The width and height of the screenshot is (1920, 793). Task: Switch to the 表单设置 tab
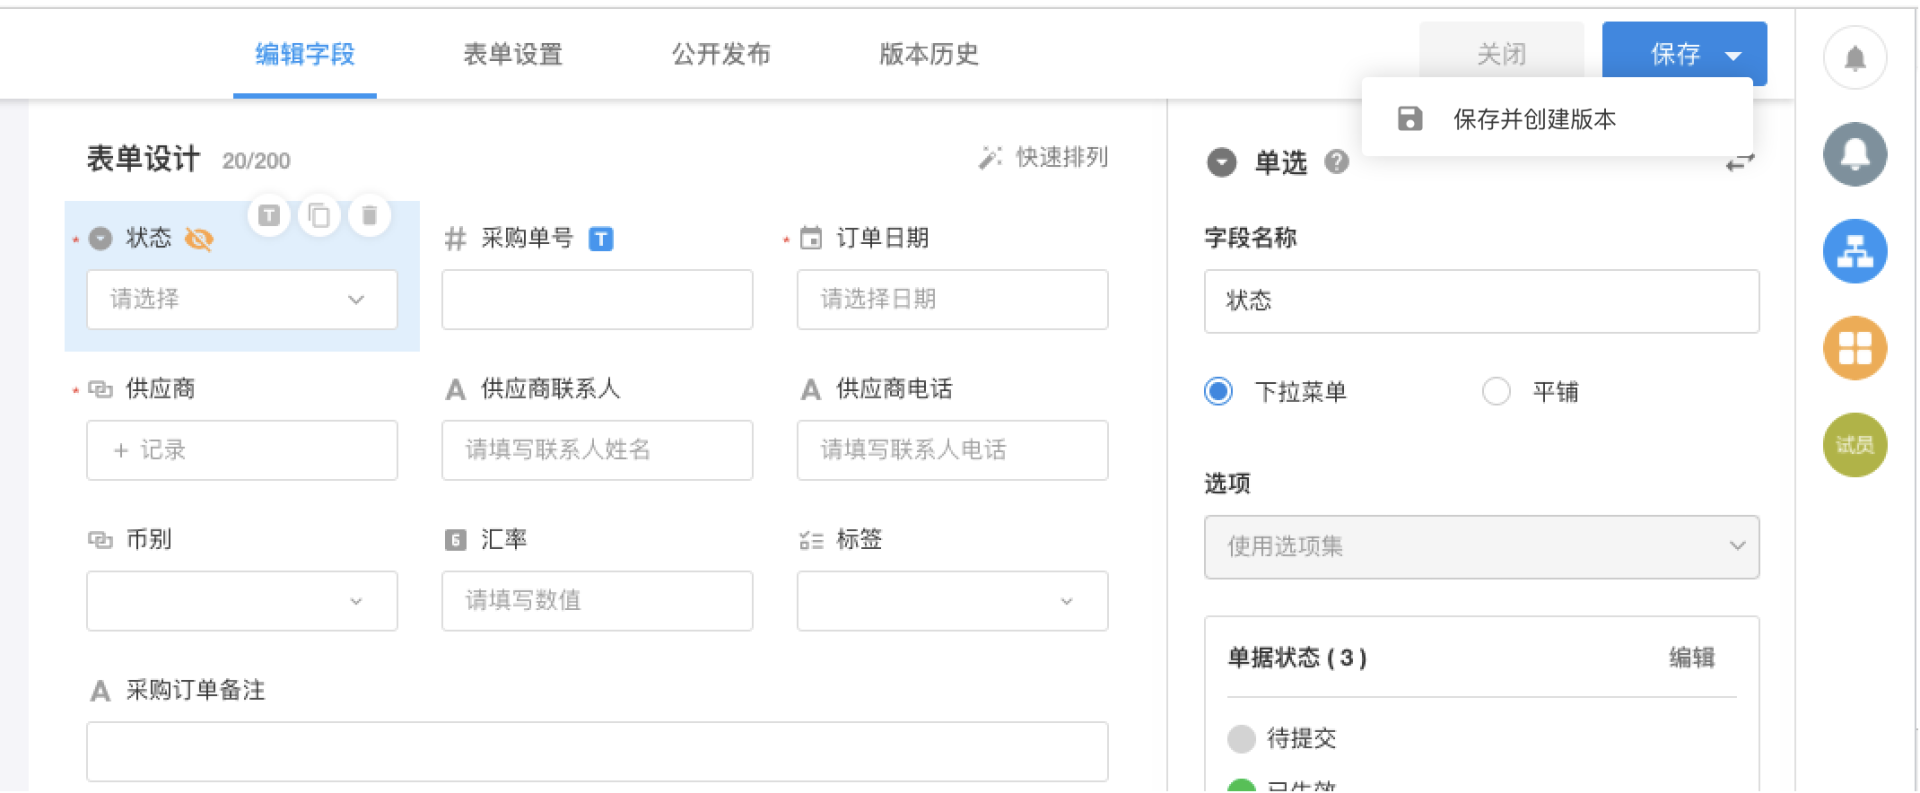(x=513, y=54)
